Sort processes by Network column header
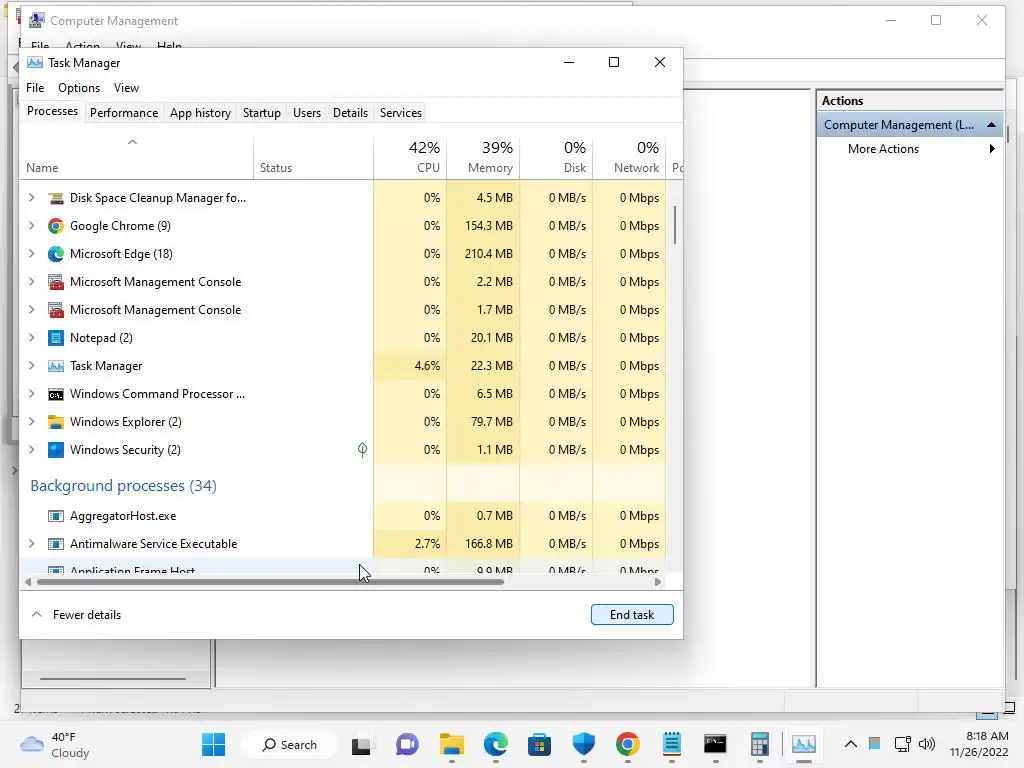The height and width of the screenshot is (768, 1024). click(x=630, y=157)
